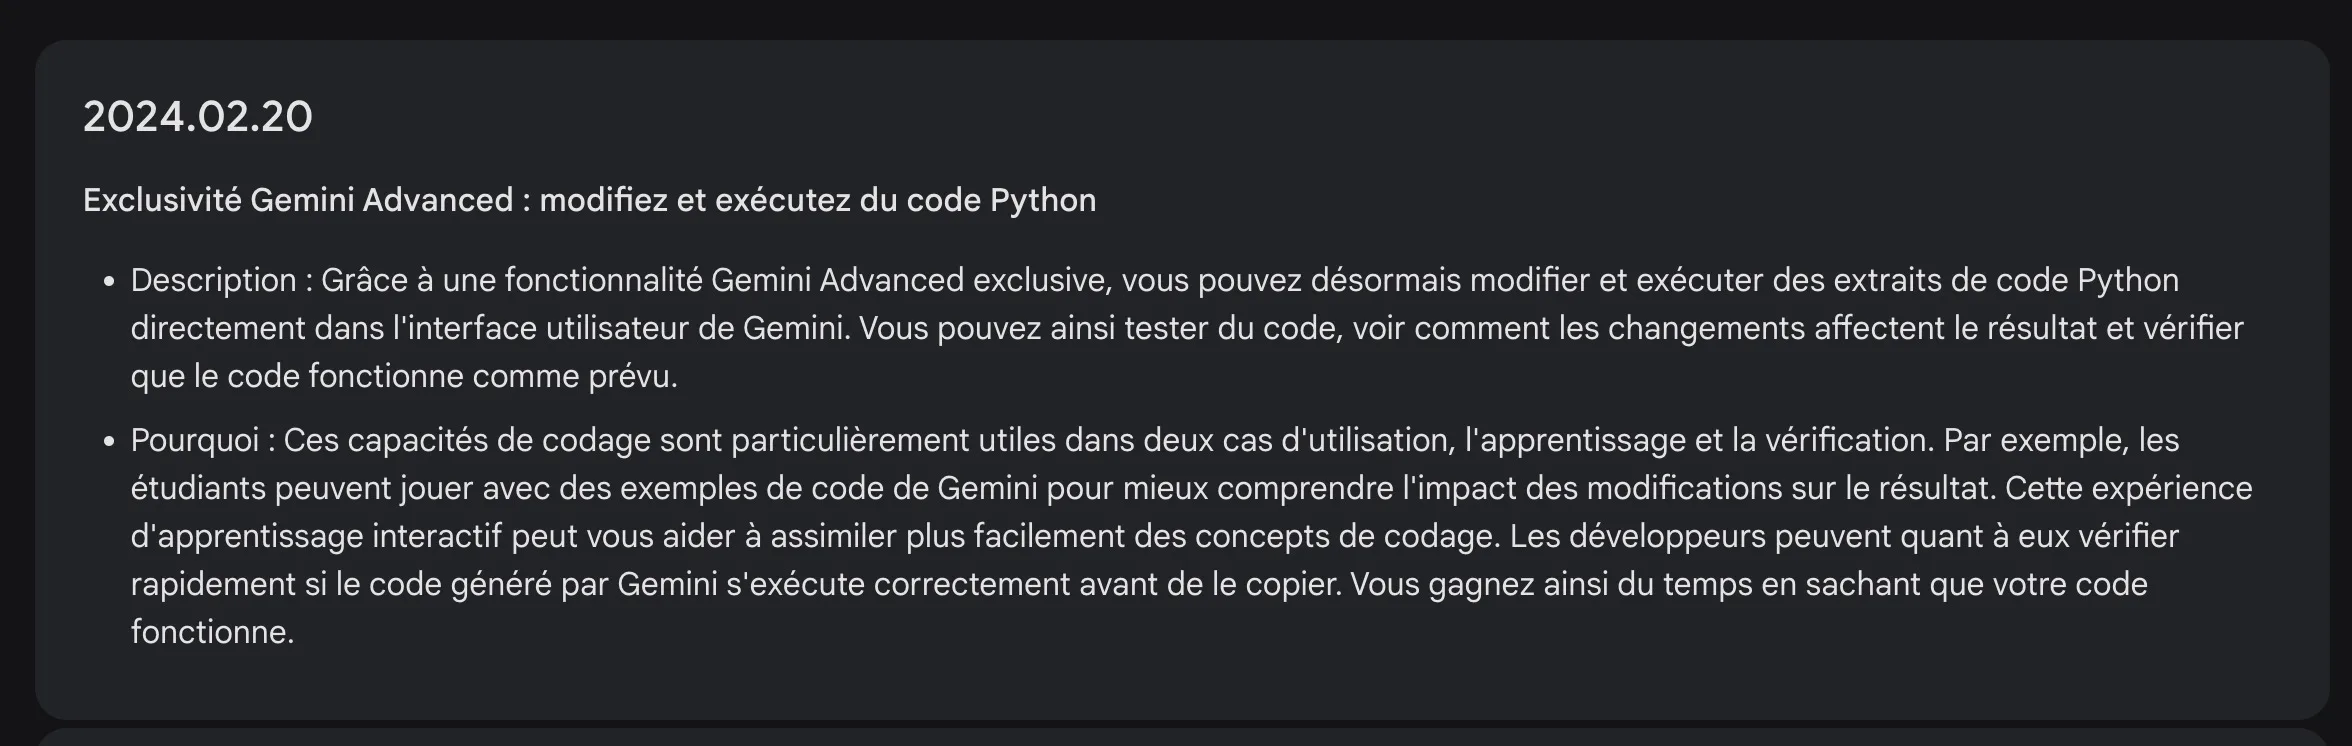The image size is (2352, 746).
Task: Click the bullet point before "Description"
Action: pos(109,281)
